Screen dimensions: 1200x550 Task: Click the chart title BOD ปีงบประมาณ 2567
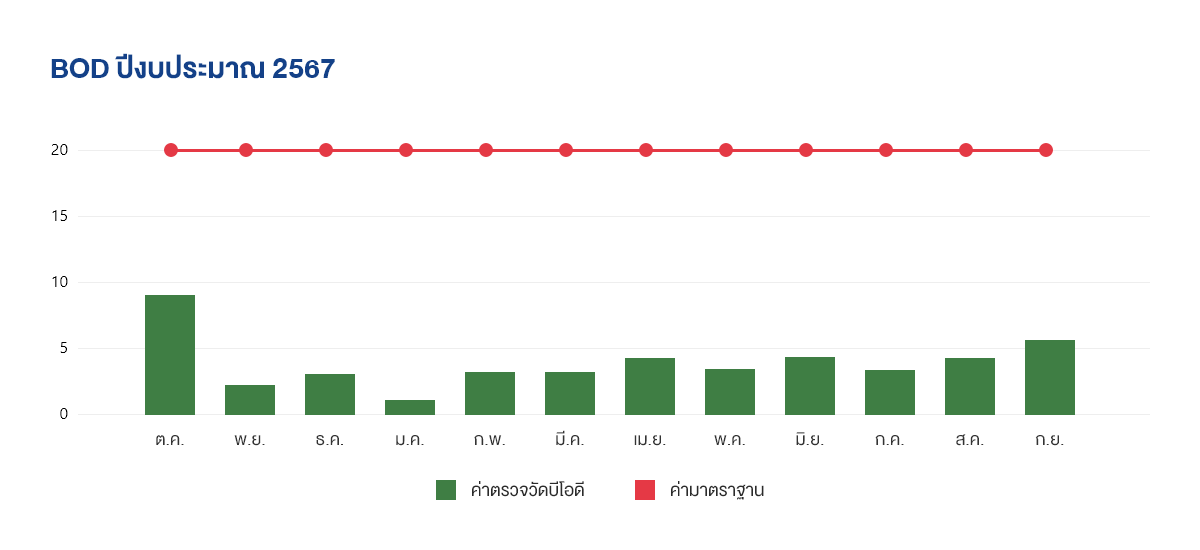(193, 69)
